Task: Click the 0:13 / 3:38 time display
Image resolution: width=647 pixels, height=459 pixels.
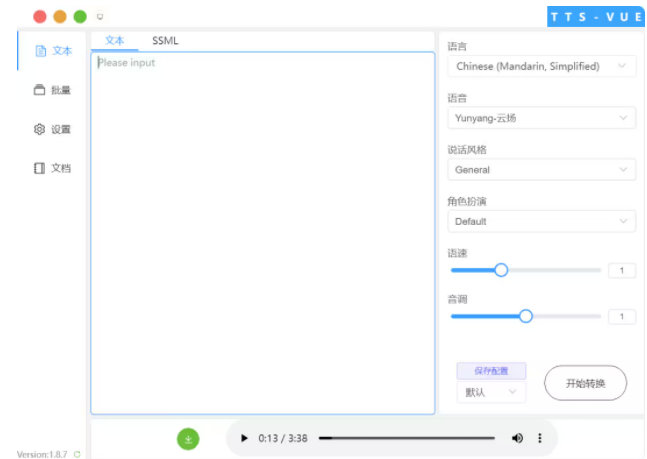Action: [283, 438]
